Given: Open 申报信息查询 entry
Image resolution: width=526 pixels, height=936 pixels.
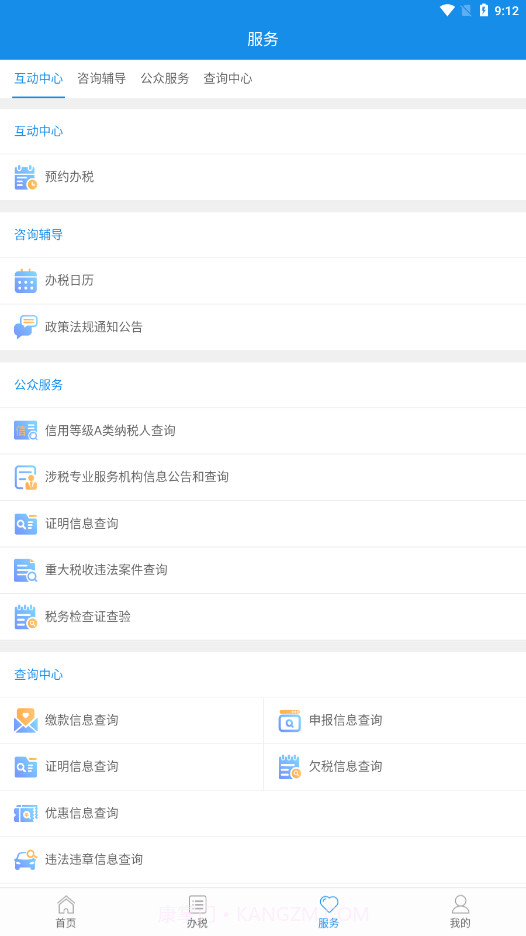Looking at the screenshot, I should click(x=395, y=721).
